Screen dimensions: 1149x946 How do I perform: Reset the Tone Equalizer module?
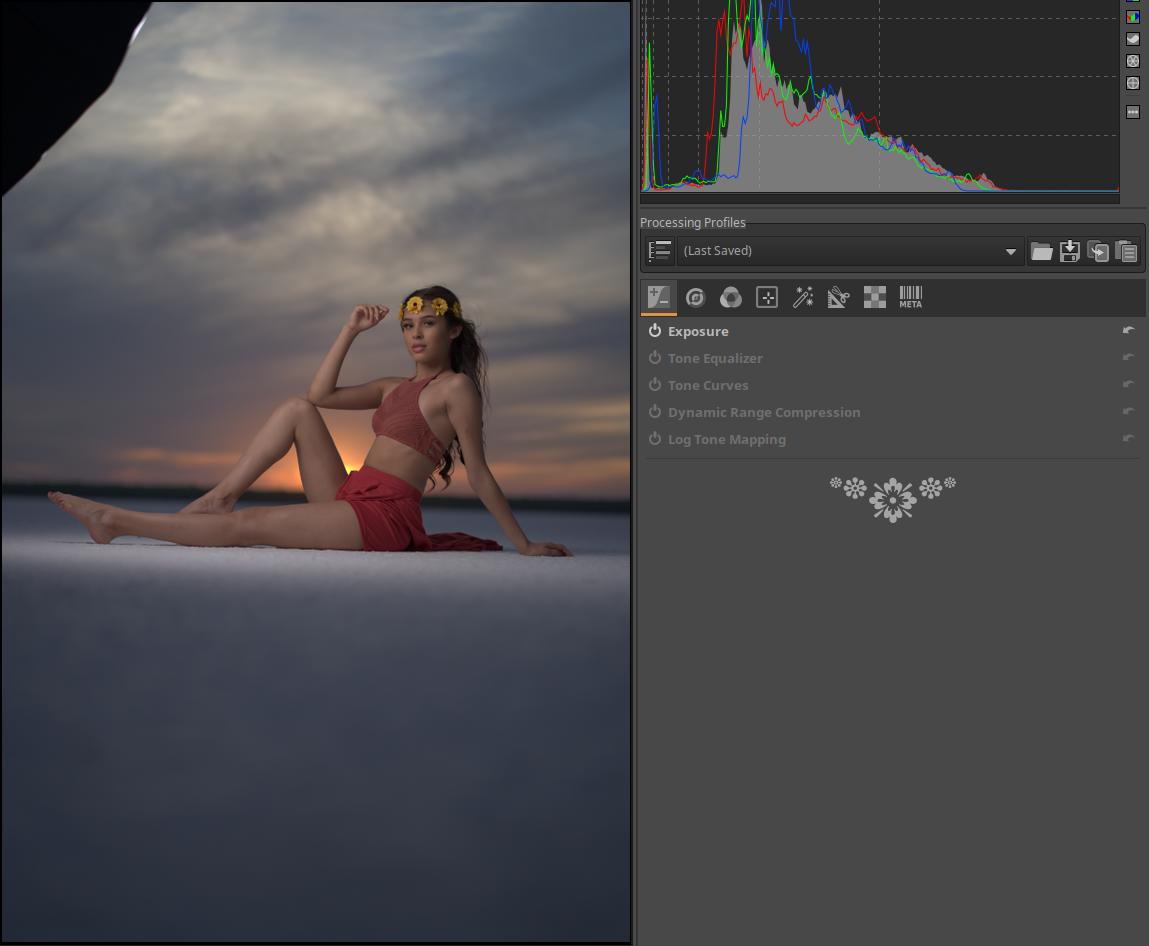pos(1128,357)
